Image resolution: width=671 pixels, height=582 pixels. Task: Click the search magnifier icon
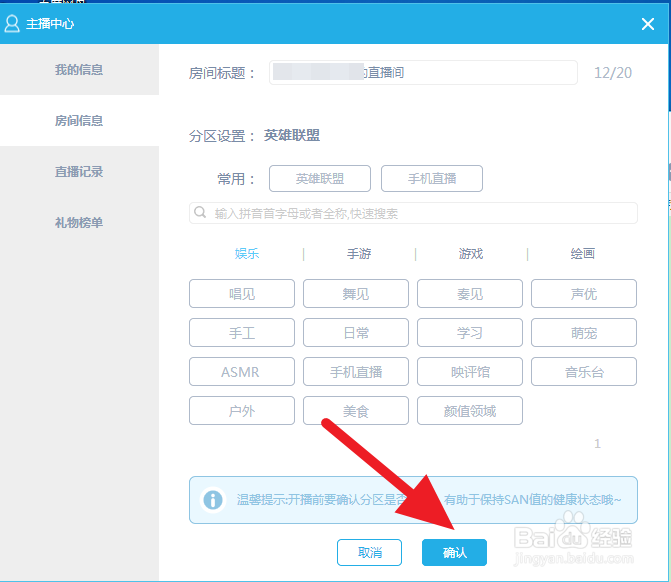(200, 212)
